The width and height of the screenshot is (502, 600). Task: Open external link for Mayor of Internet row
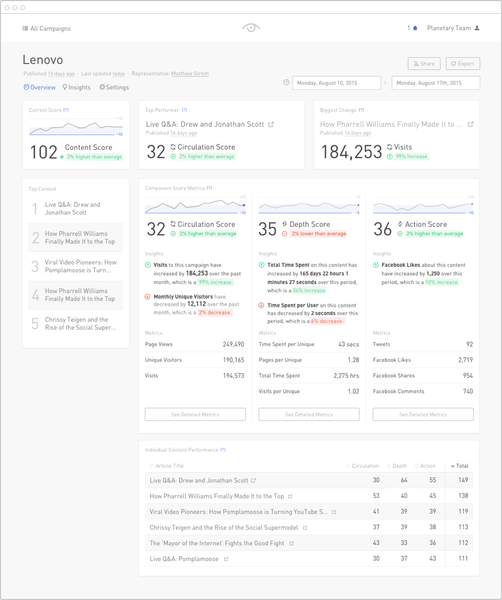click(292, 543)
